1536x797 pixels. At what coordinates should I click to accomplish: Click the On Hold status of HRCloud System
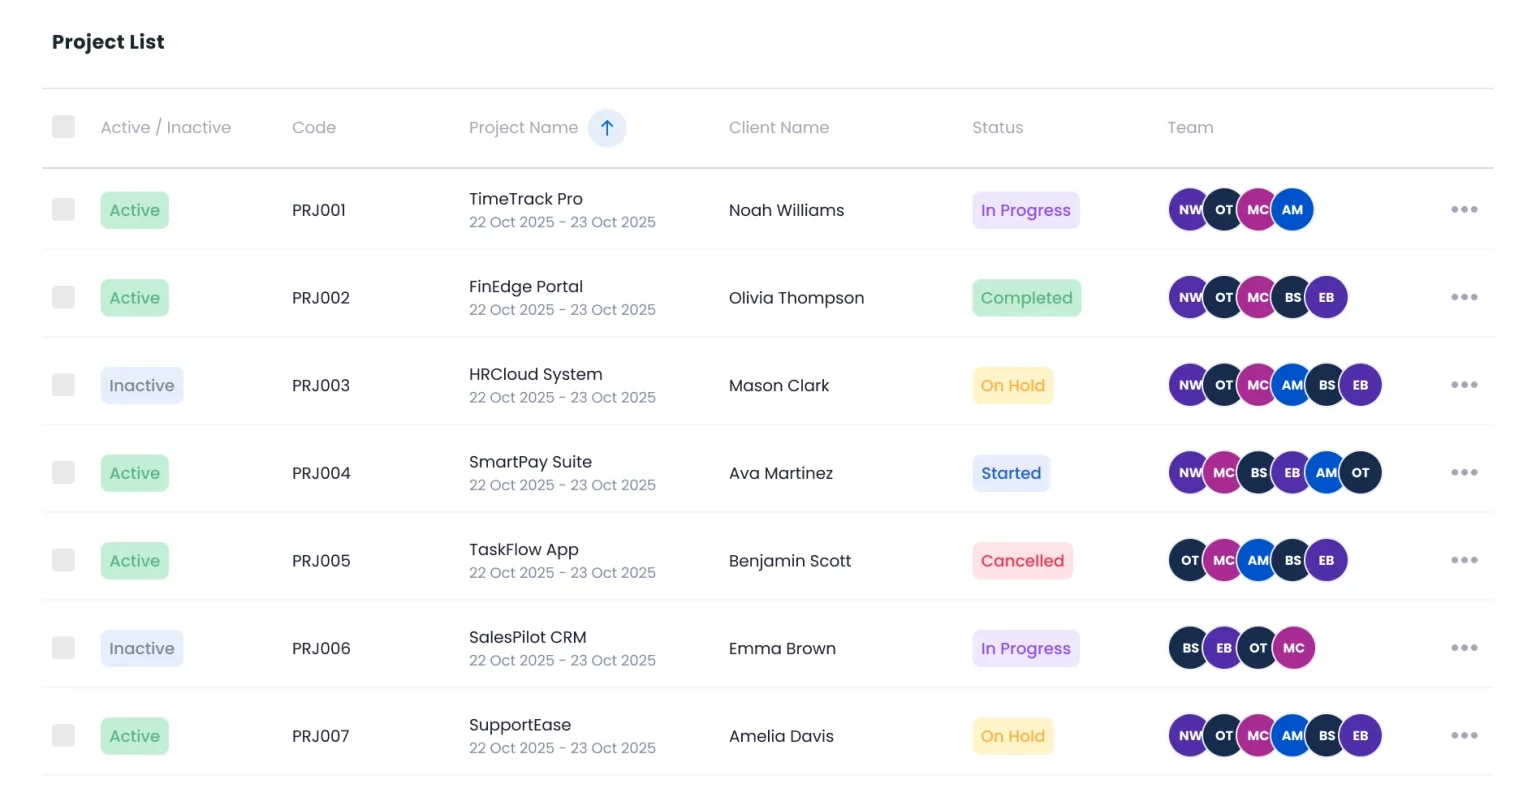pos(1013,385)
